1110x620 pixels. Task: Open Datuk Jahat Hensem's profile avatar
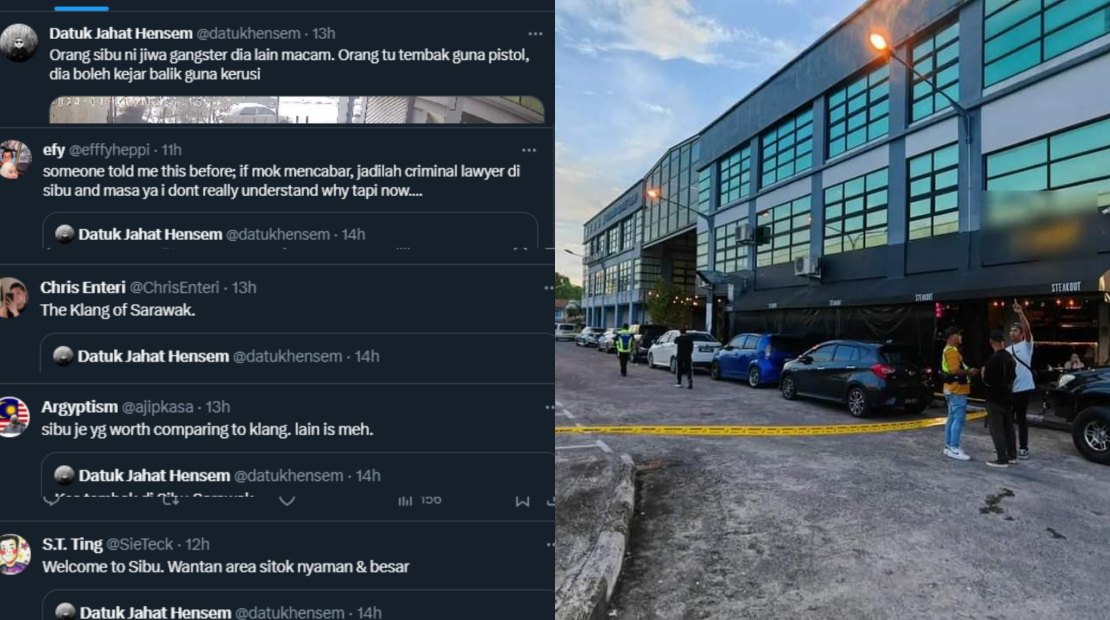point(19,42)
